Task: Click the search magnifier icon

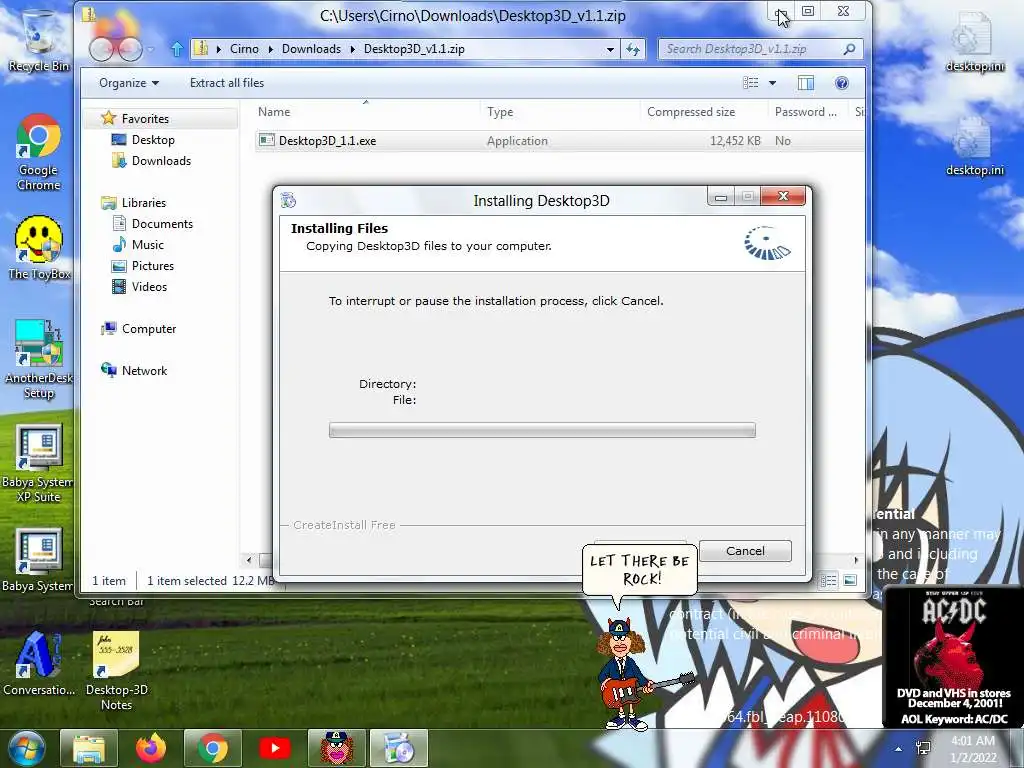Action: click(849, 49)
